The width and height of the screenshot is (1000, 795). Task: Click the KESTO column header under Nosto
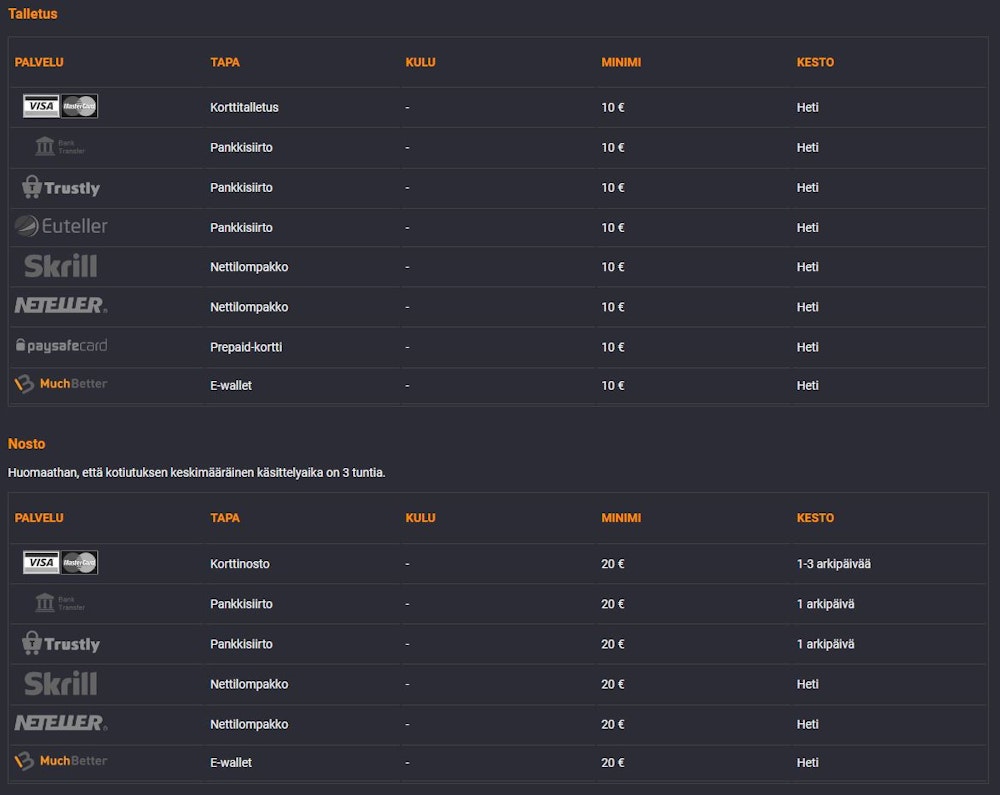click(815, 518)
